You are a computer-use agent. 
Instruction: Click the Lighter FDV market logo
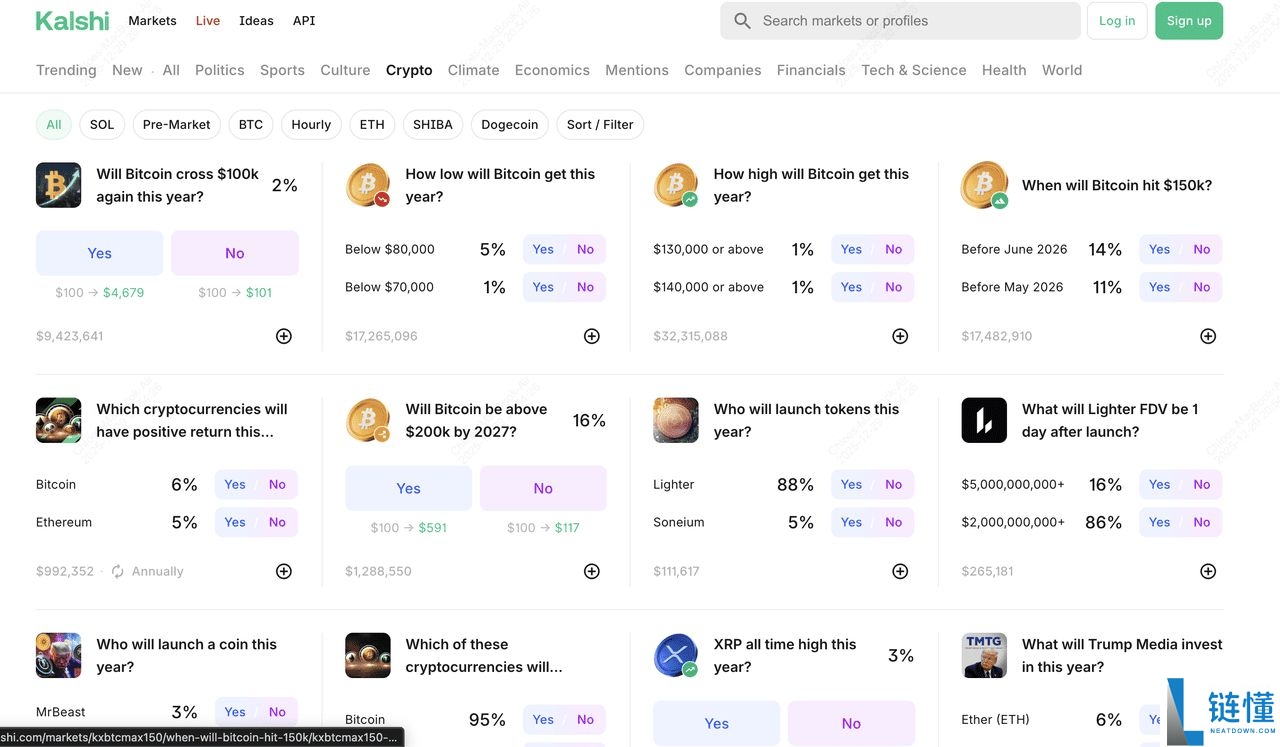pyautogui.click(x=984, y=420)
